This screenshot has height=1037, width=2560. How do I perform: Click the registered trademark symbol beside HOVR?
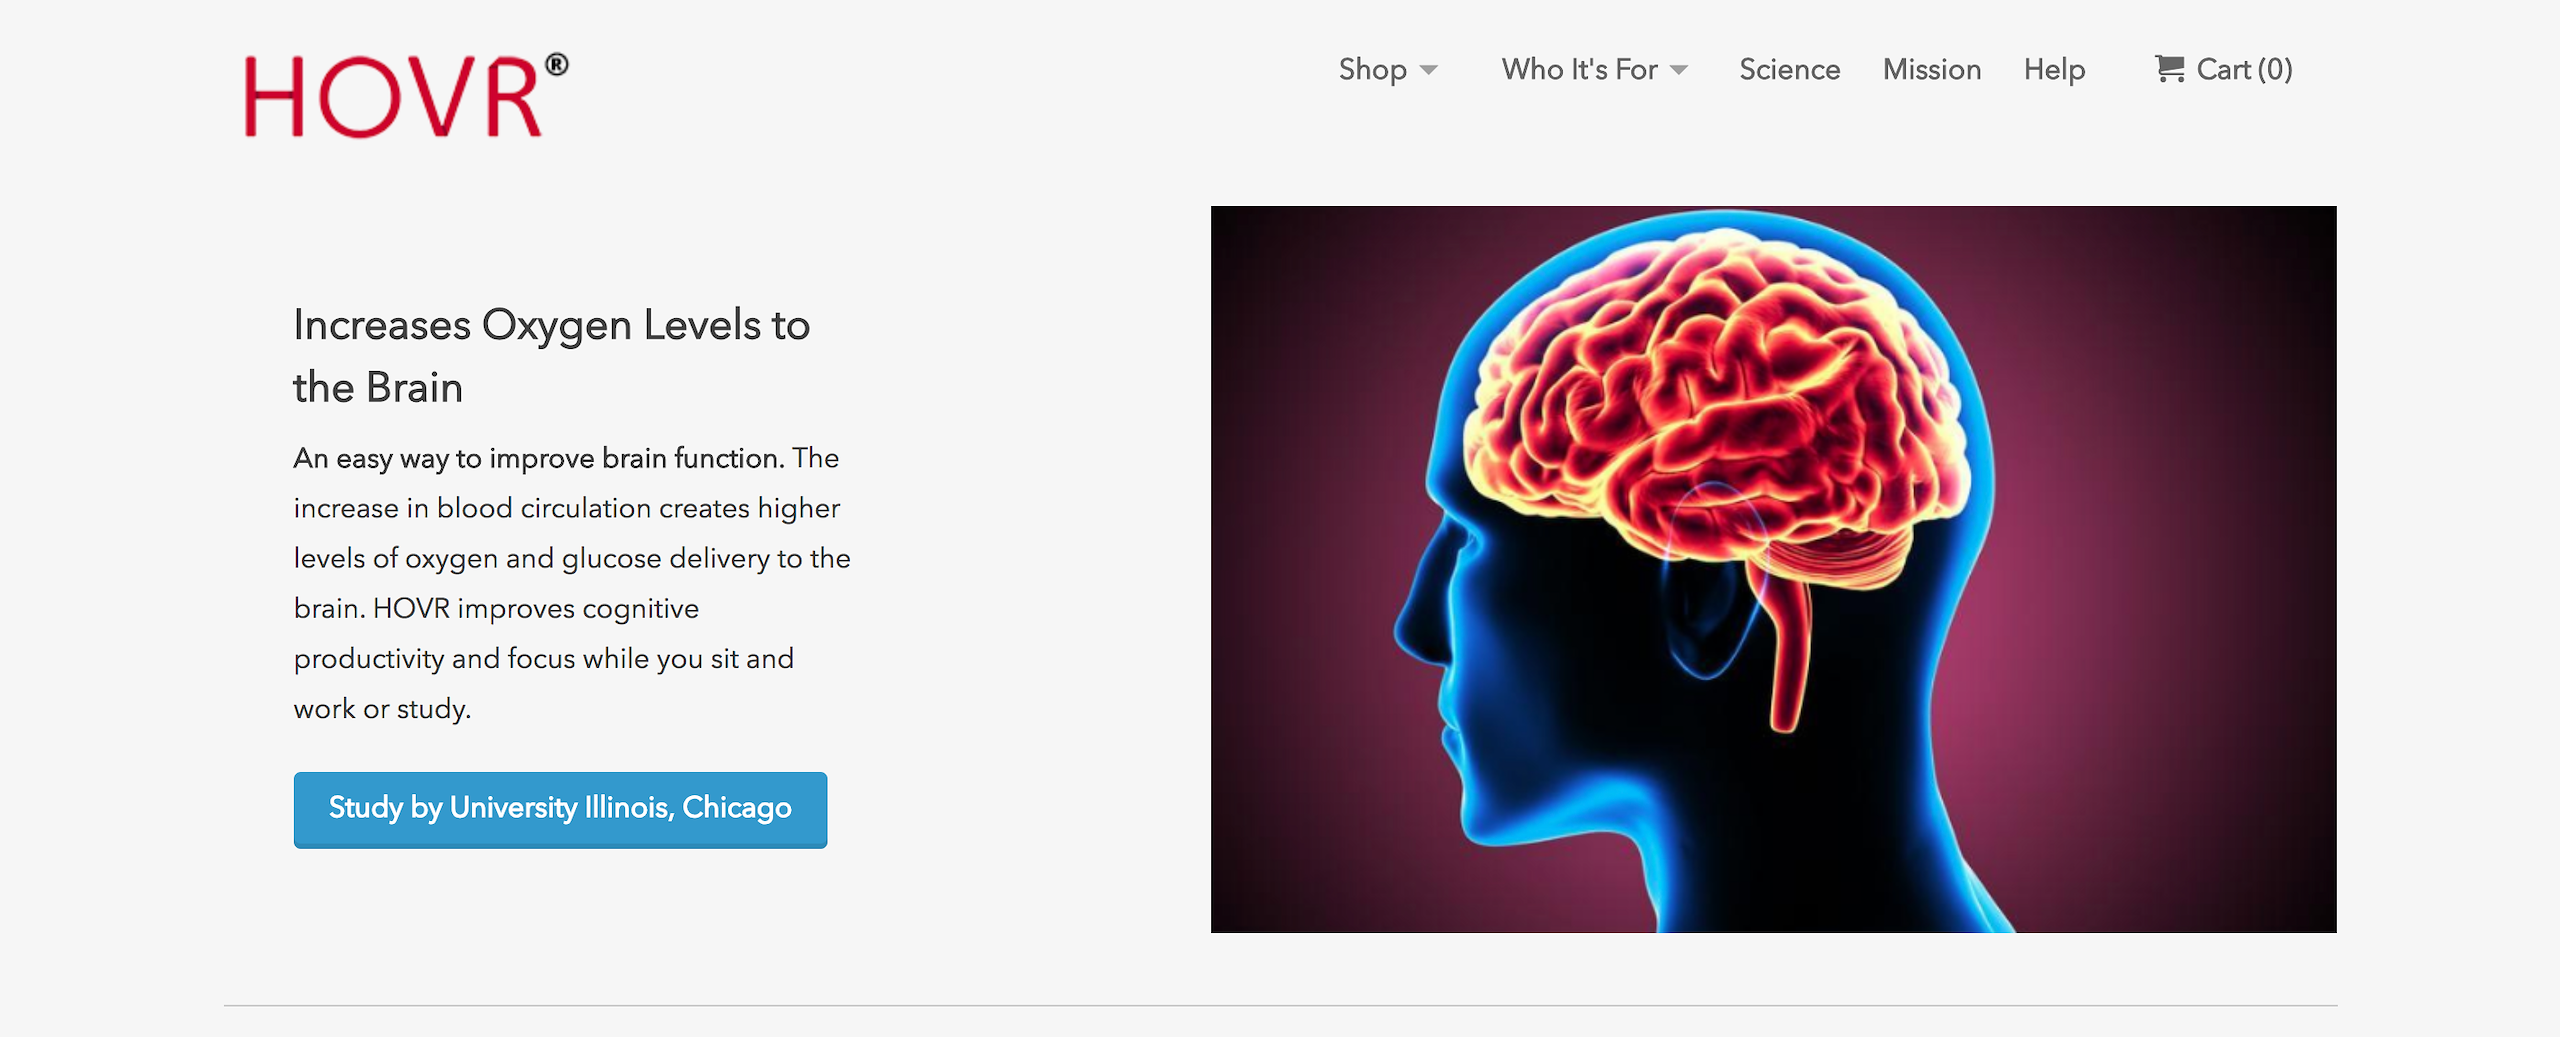557,65
